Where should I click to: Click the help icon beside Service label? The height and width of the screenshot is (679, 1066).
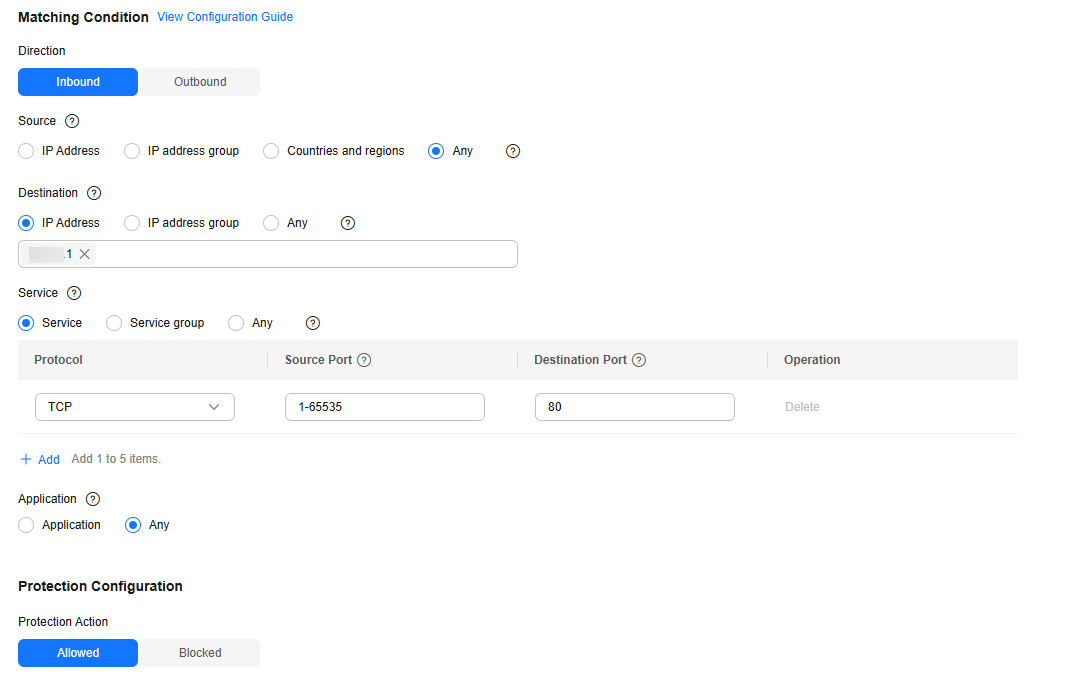(x=74, y=293)
